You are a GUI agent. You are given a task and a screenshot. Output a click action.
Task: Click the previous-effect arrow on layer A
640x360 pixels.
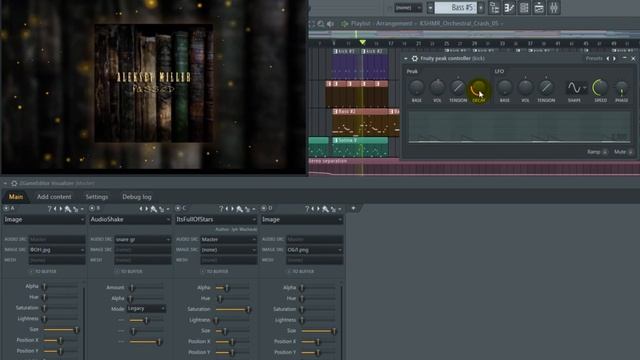[x=55, y=209]
